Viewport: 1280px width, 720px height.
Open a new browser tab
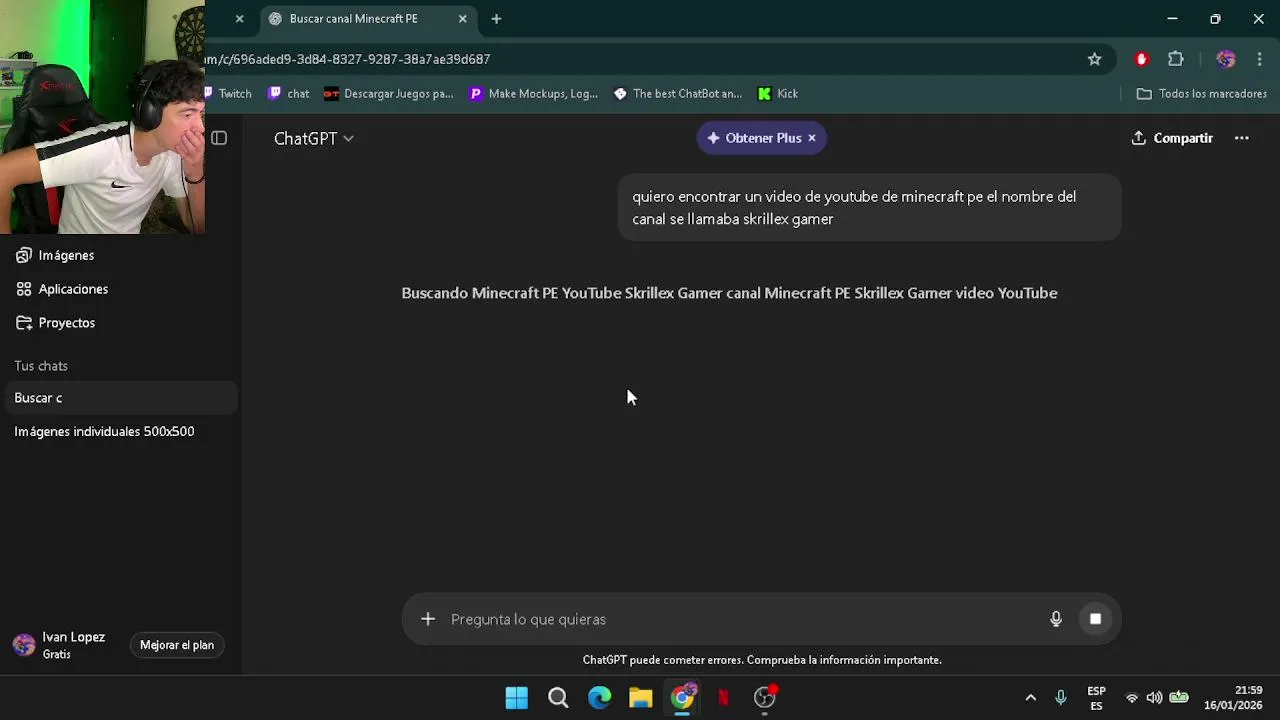click(x=496, y=19)
